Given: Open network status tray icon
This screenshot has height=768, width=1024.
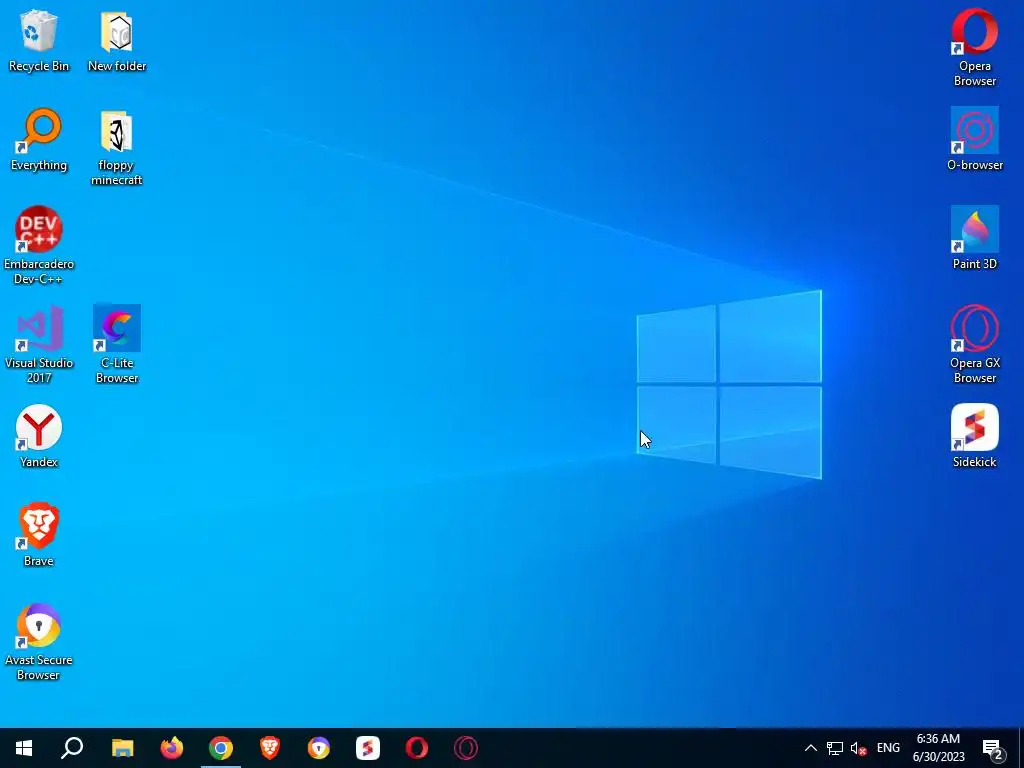Looking at the screenshot, I should click(x=835, y=748).
